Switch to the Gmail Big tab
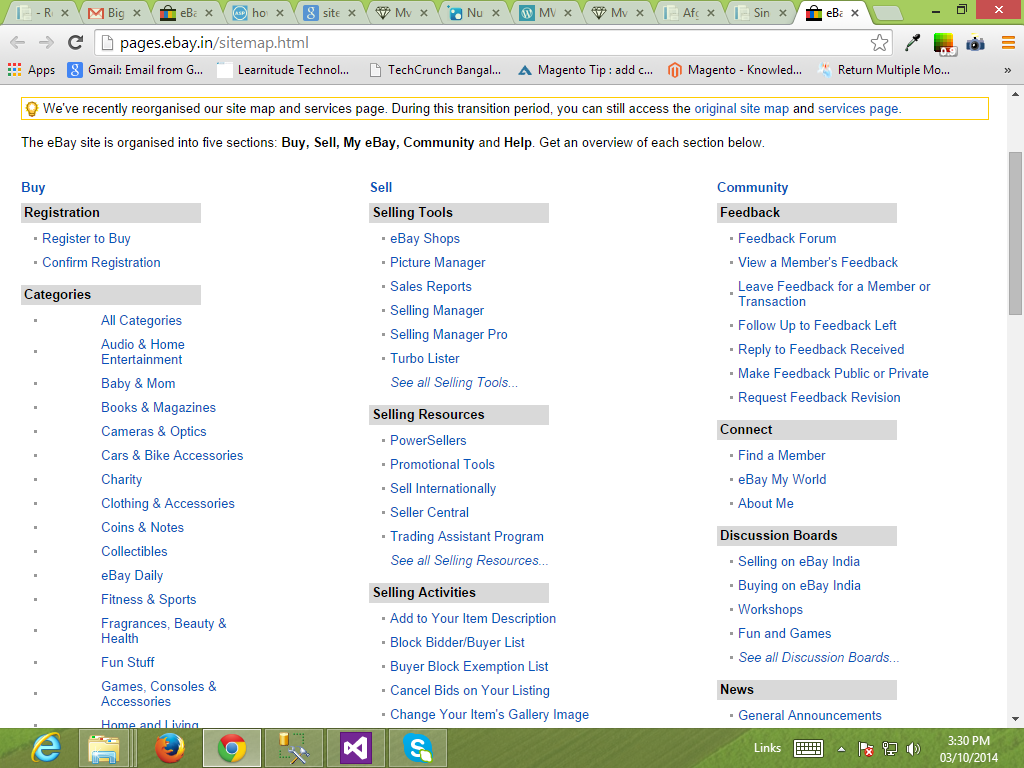 pos(115,12)
